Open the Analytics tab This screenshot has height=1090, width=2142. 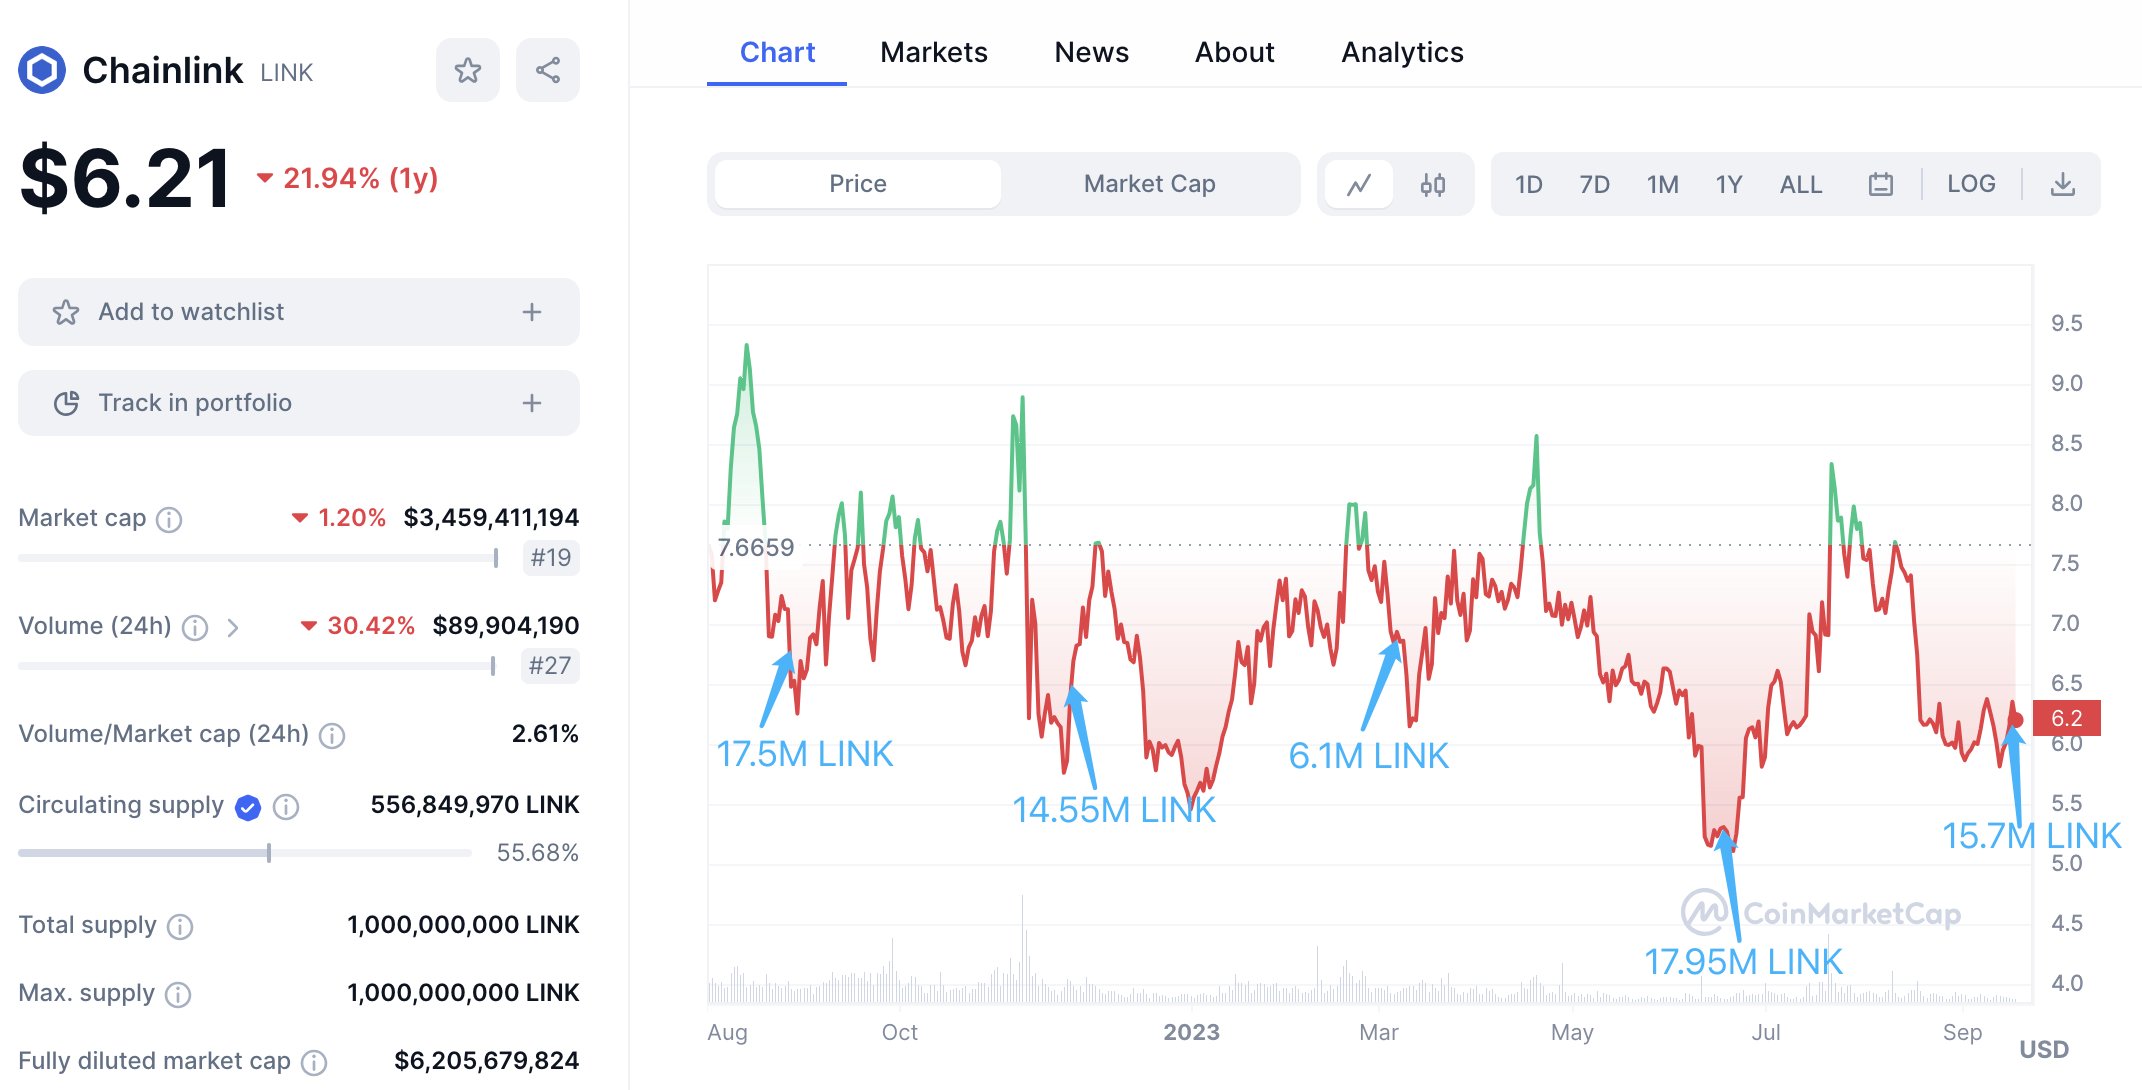pyautogui.click(x=1403, y=53)
